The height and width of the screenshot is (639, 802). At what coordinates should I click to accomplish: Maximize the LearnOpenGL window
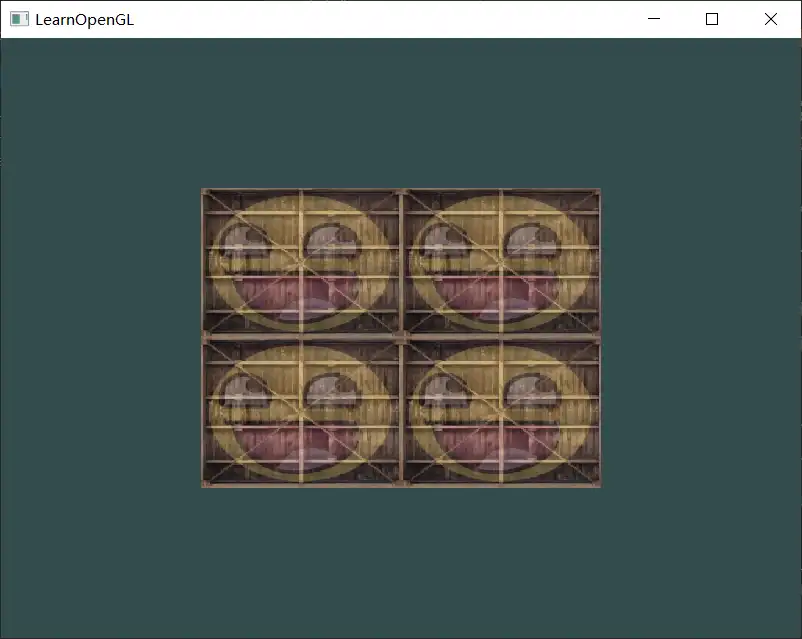coord(712,19)
